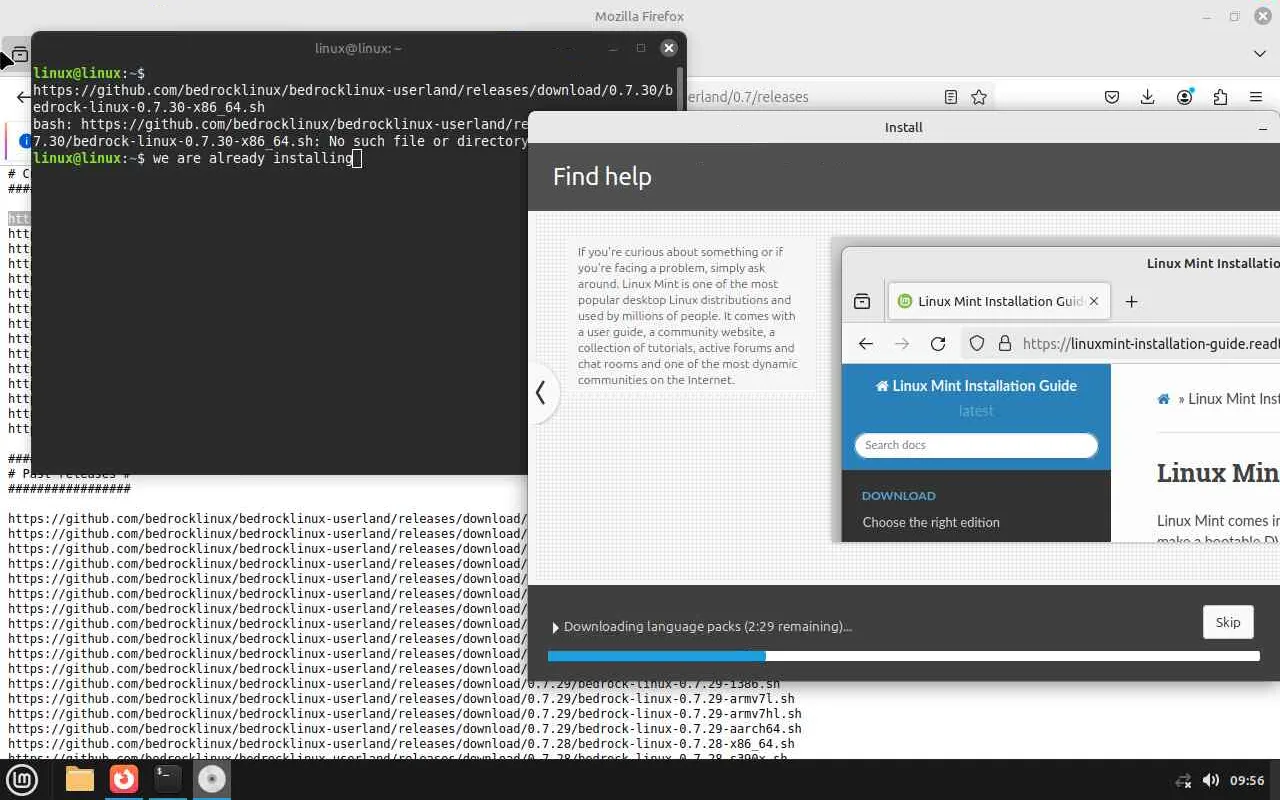Open the Files folder icon in the taskbar

pos(80,780)
